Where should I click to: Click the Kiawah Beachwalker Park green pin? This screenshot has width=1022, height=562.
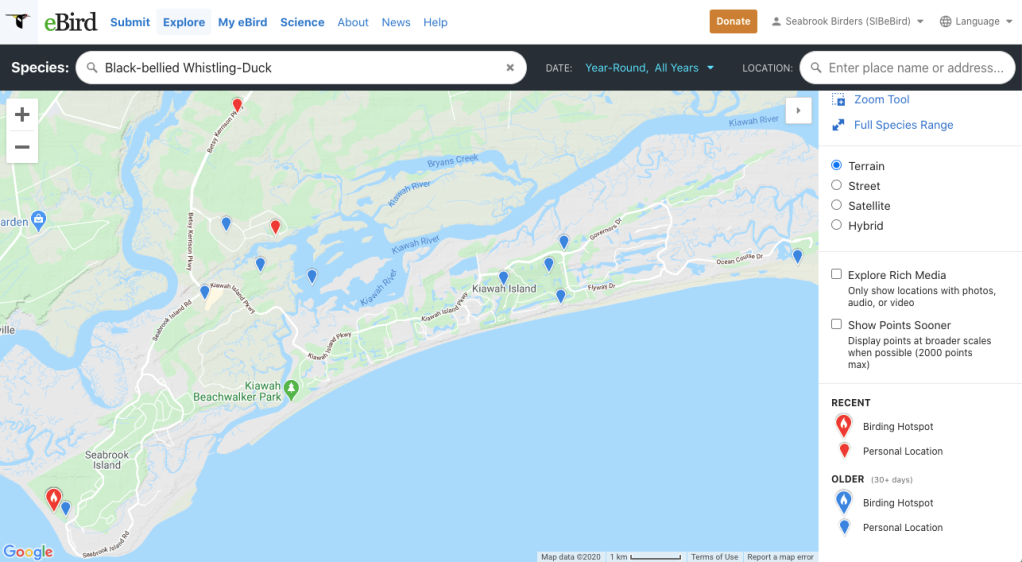(291, 390)
